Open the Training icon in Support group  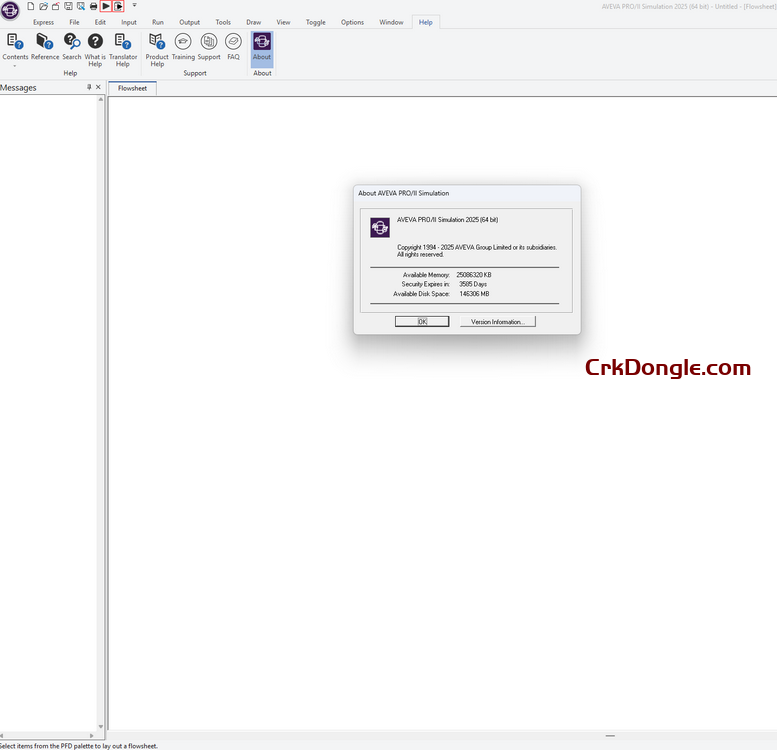pos(183,43)
